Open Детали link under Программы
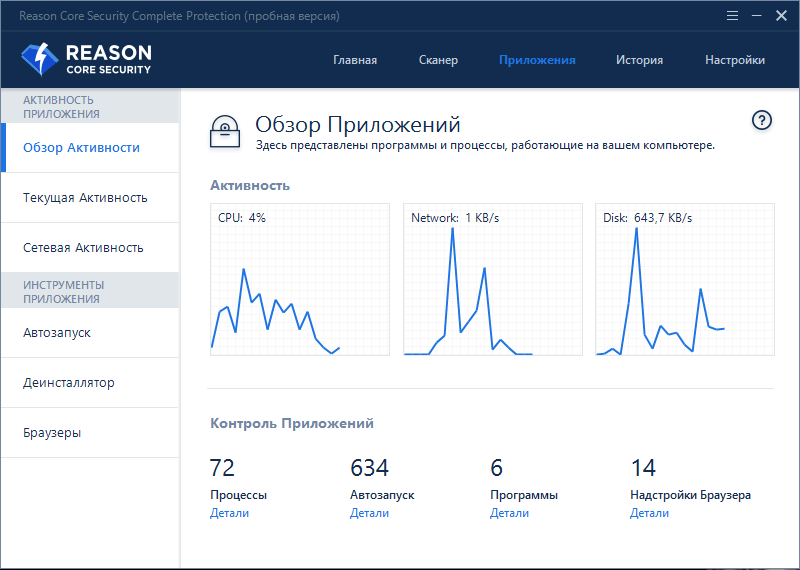This screenshot has width=800, height=570. [509, 513]
